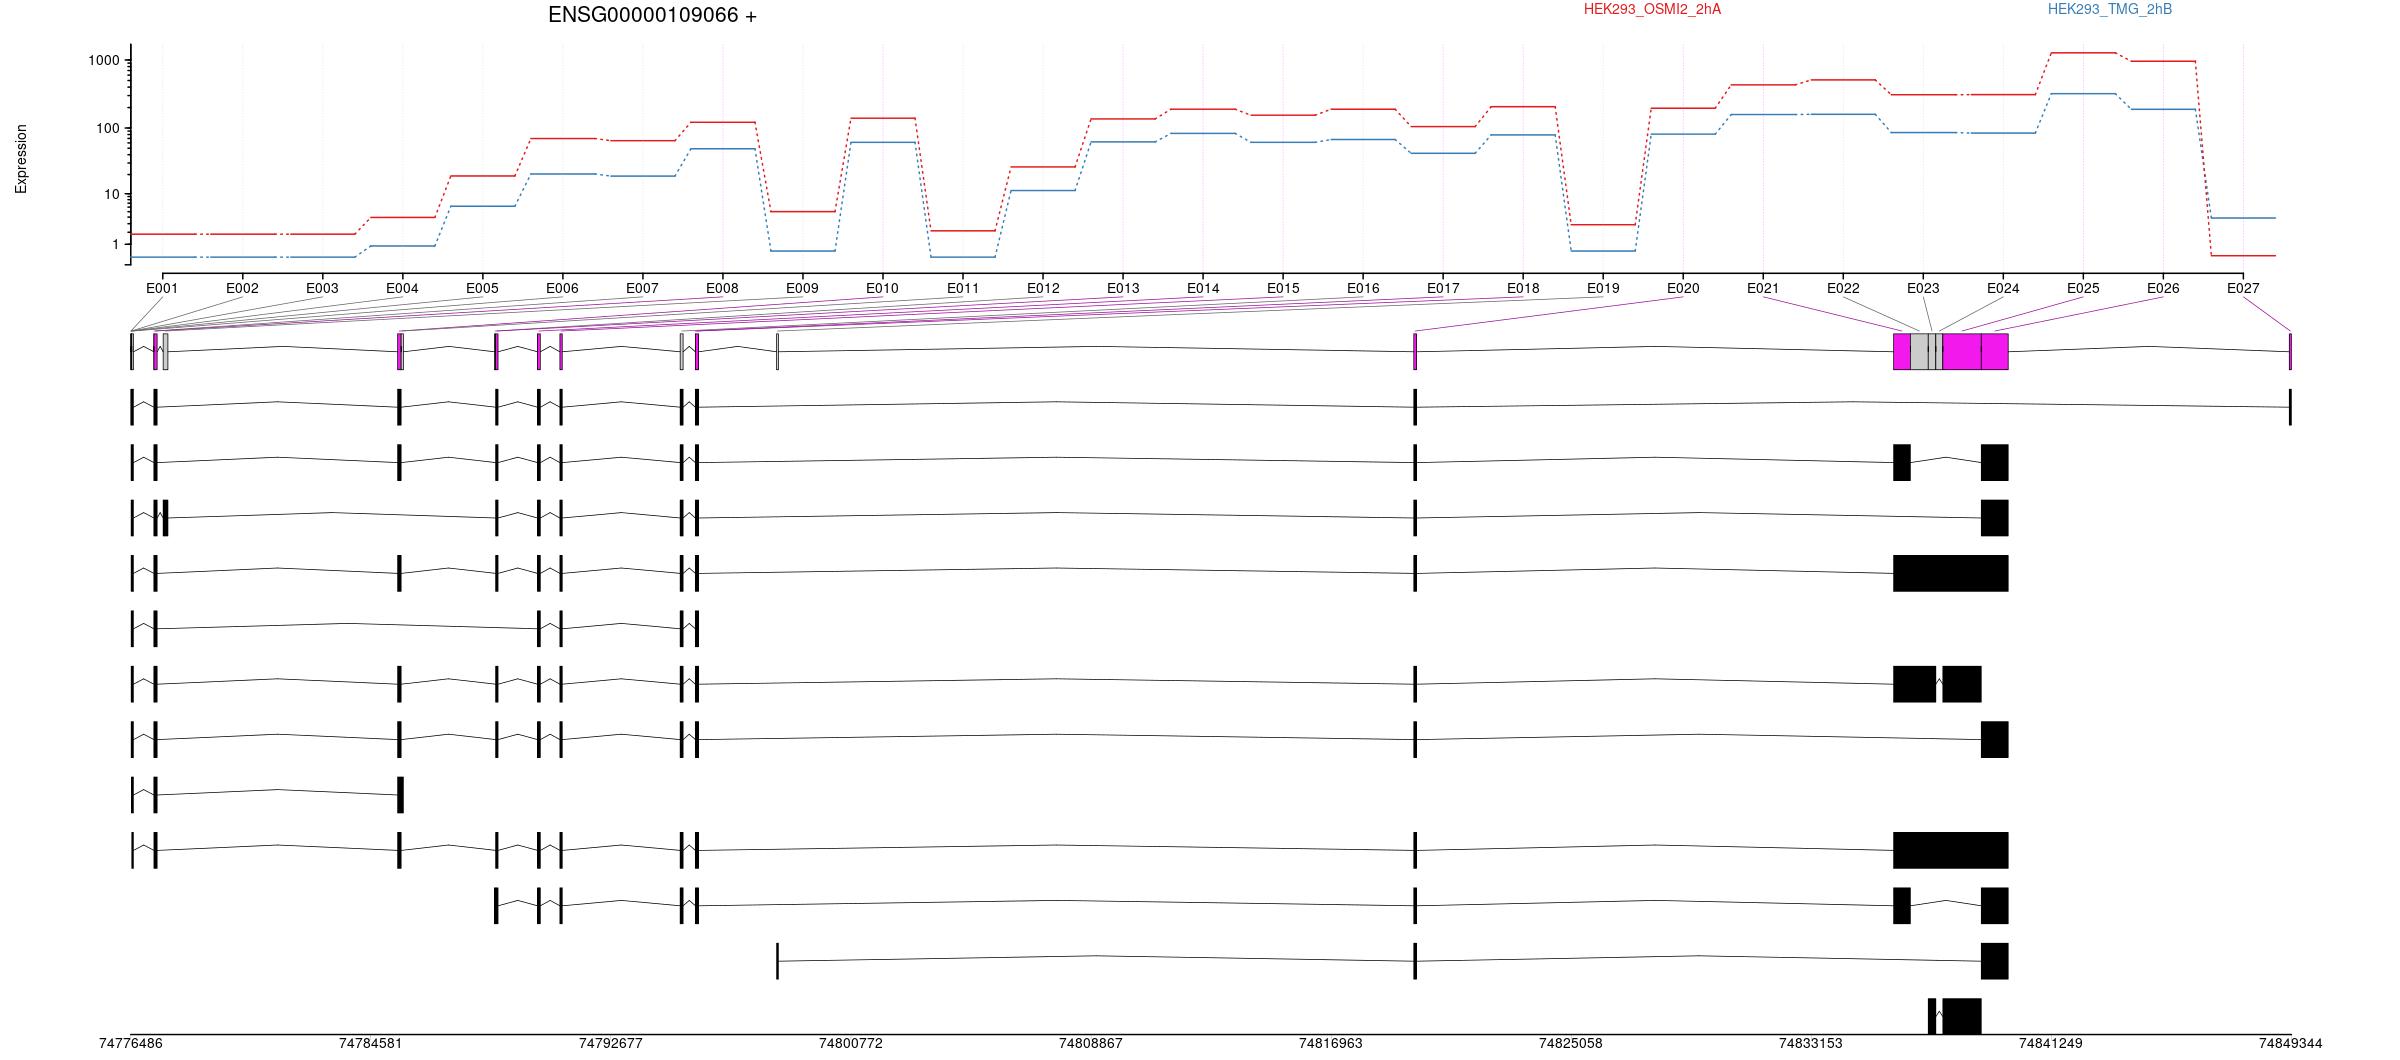Image resolution: width=2400 pixels, height=1060 pixels.
Task: Click exon label E007
Action: point(642,288)
